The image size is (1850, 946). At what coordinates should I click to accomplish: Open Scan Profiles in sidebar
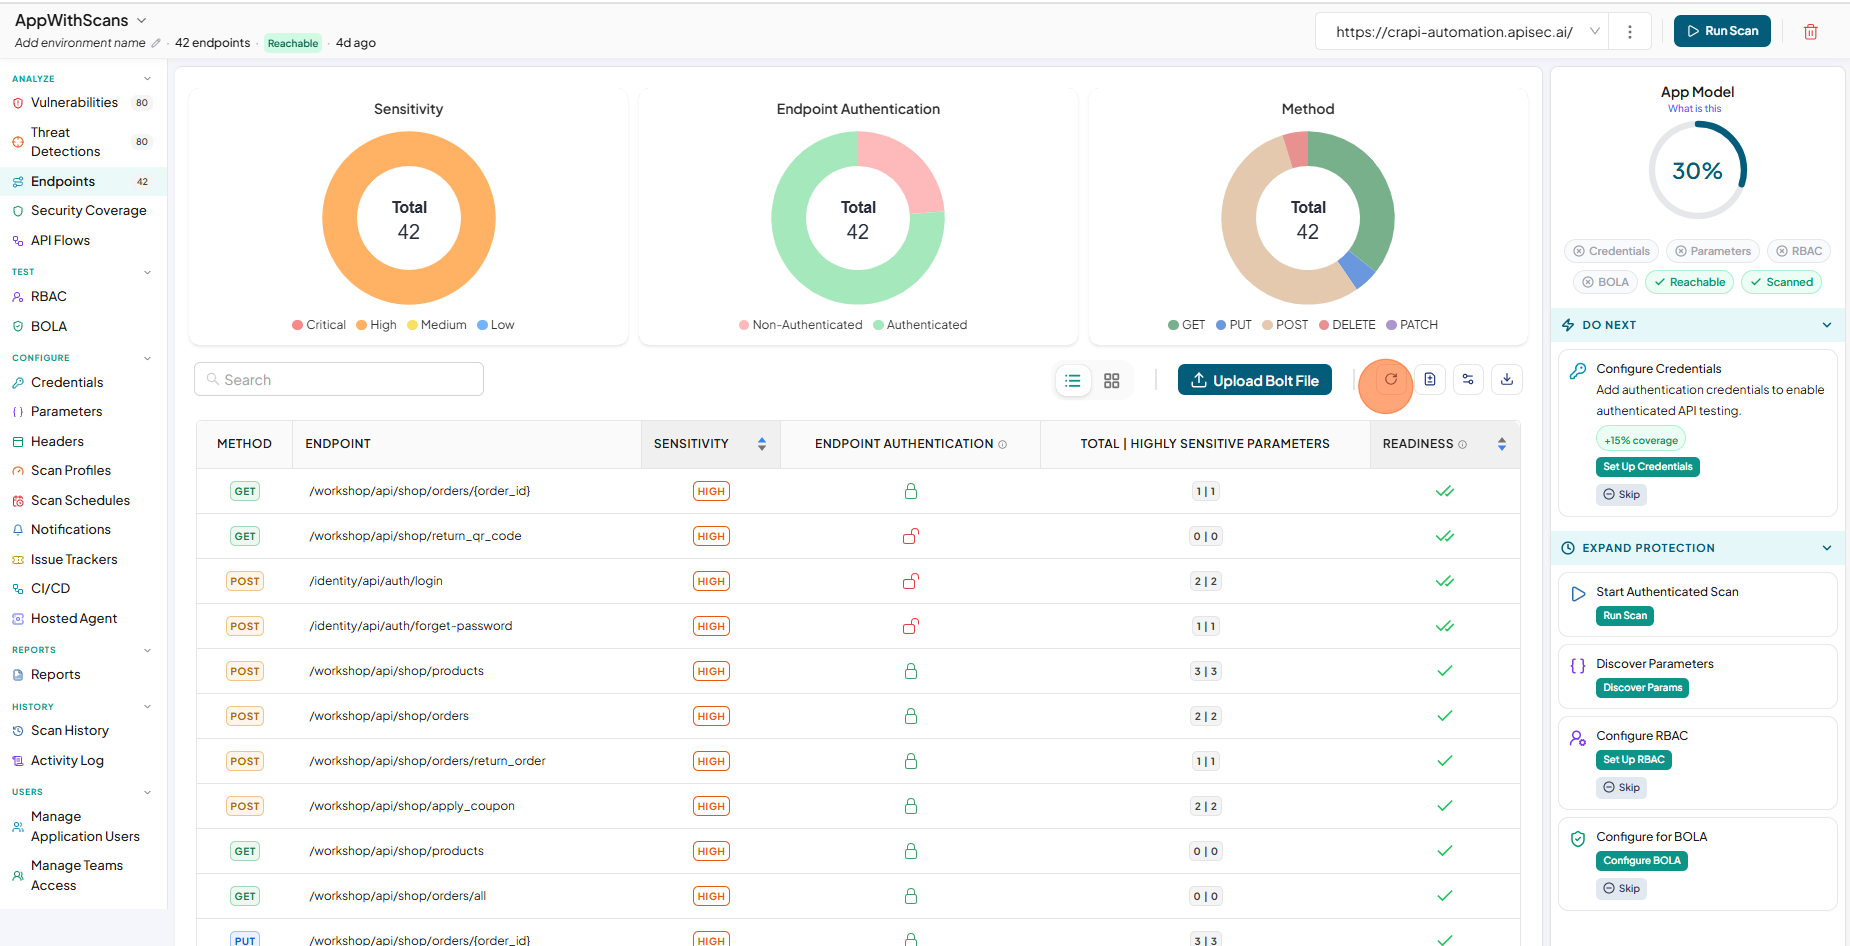pos(71,471)
